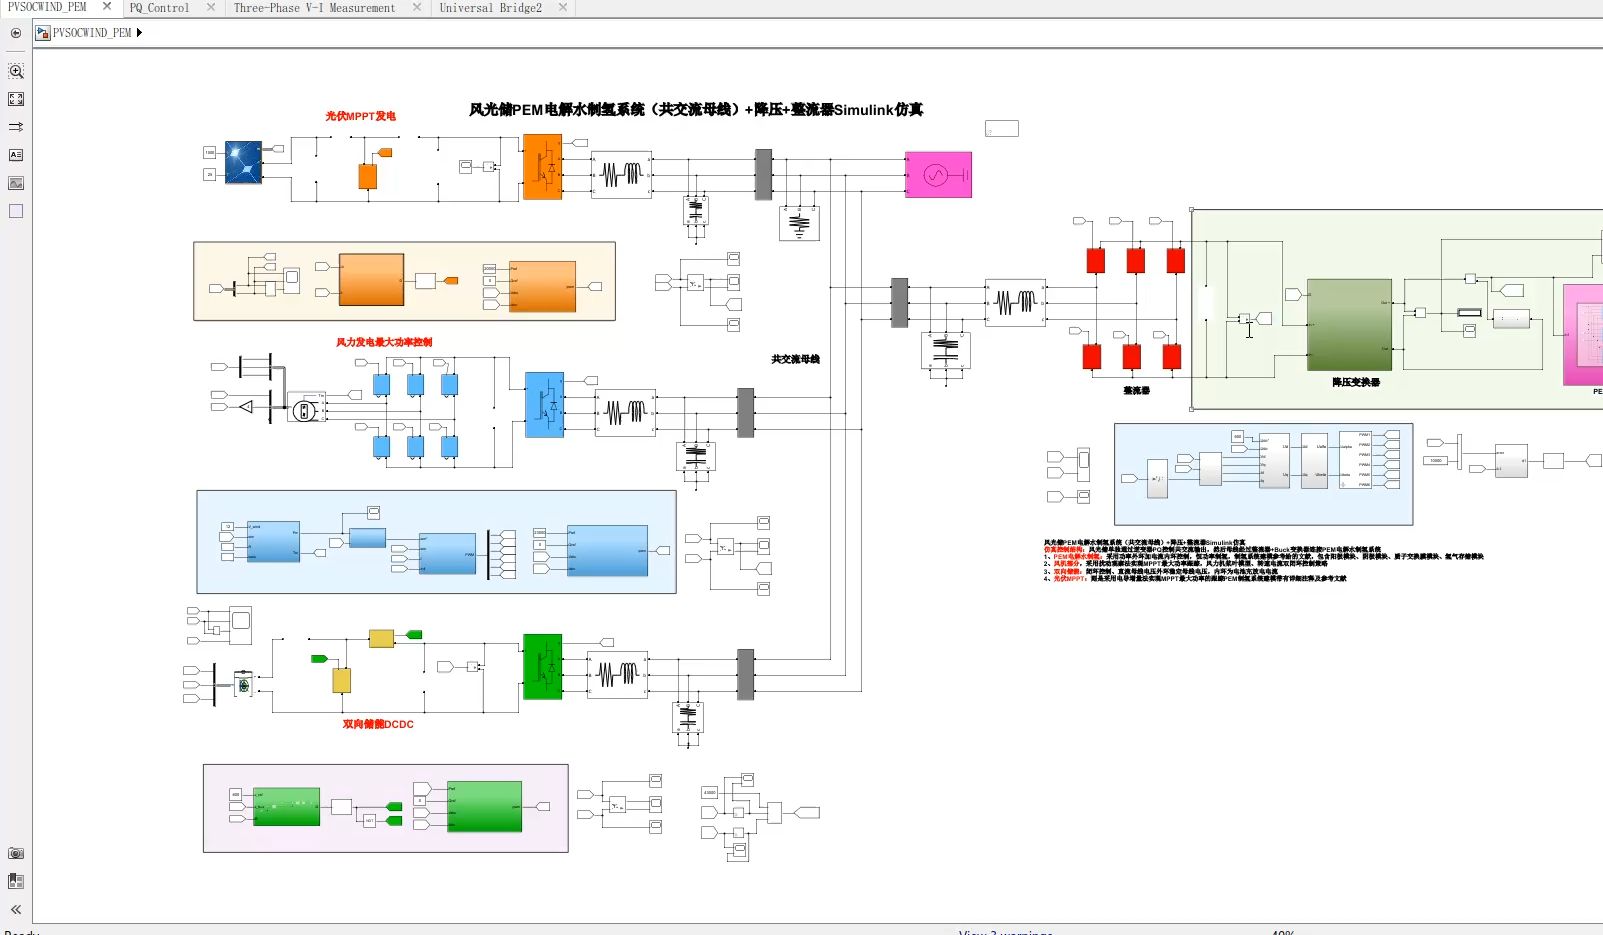Click the small empty box near the title
The width and height of the screenshot is (1603, 935).
(1002, 128)
